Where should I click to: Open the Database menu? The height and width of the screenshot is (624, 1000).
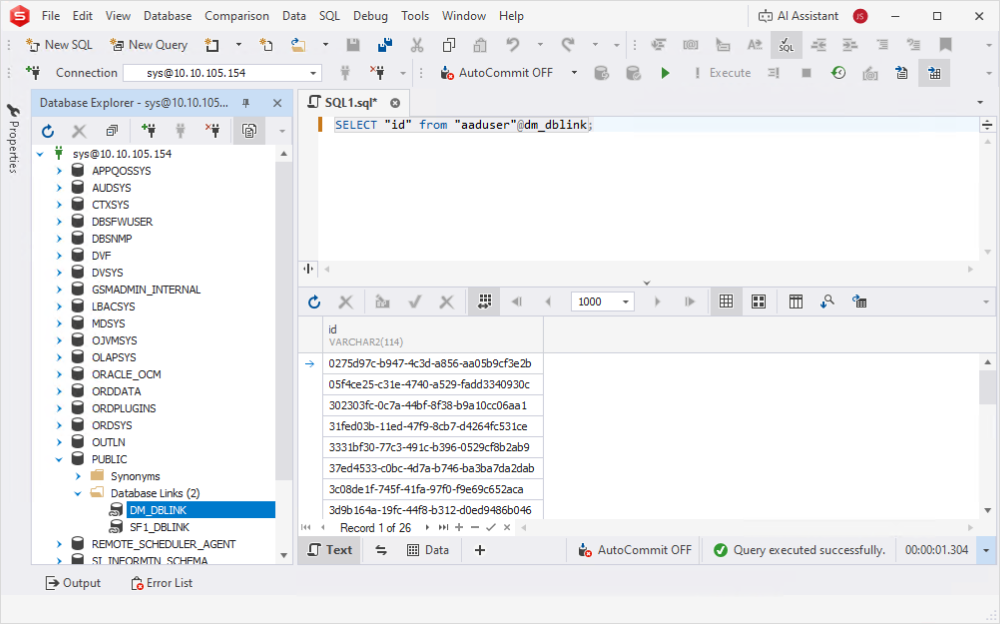tap(167, 15)
